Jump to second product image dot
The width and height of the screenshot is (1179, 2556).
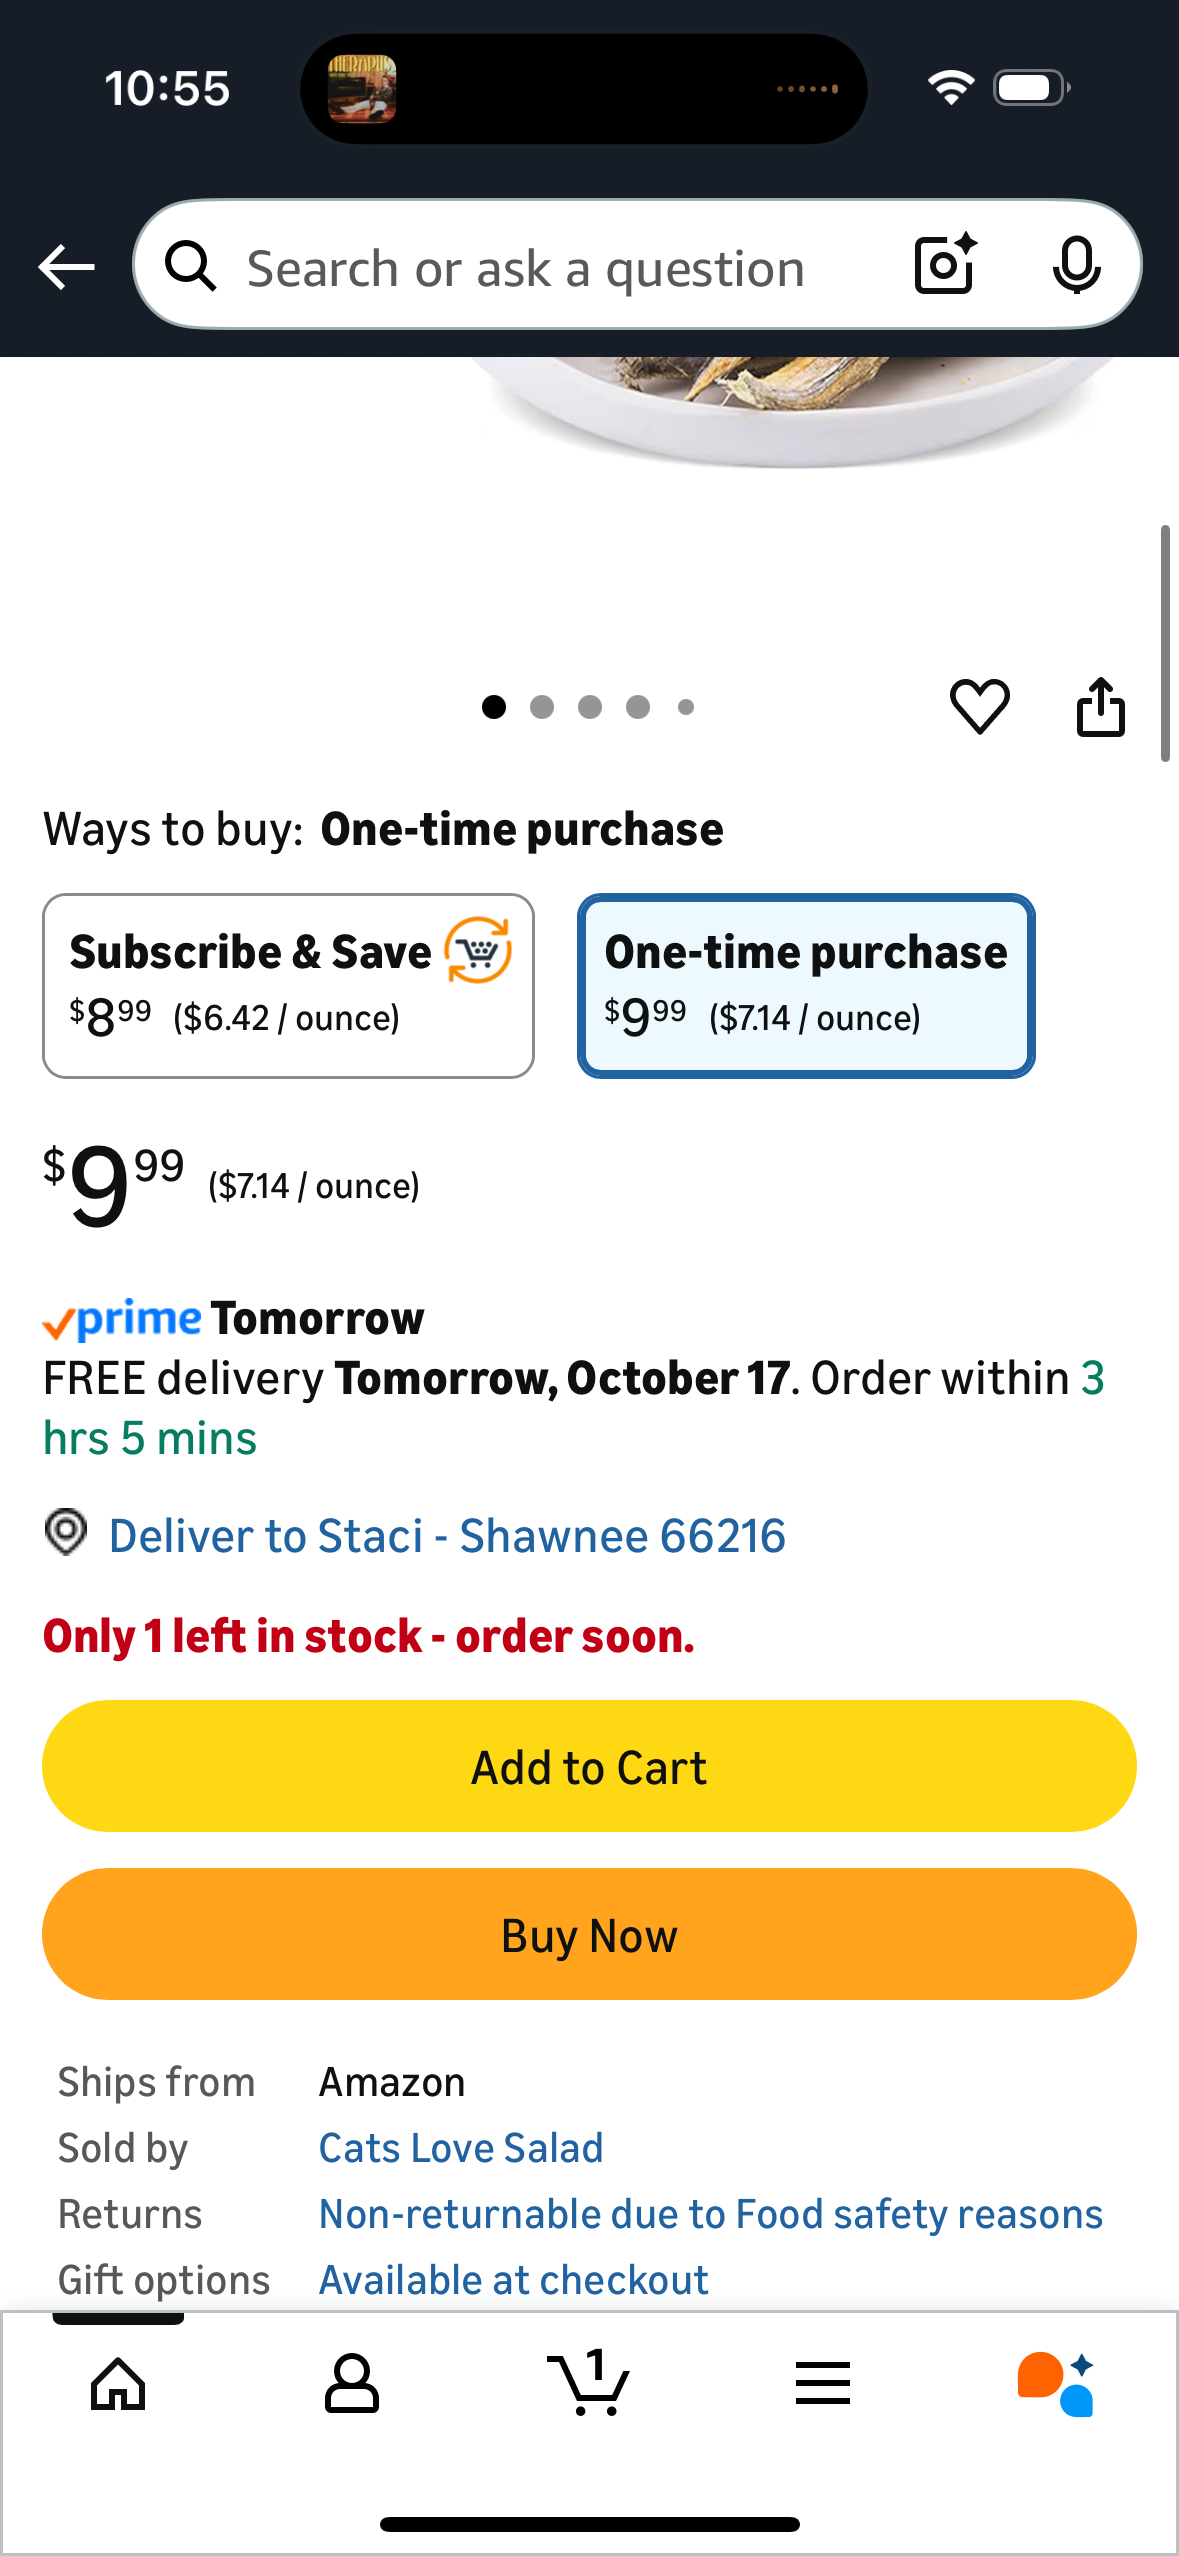click(x=542, y=707)
